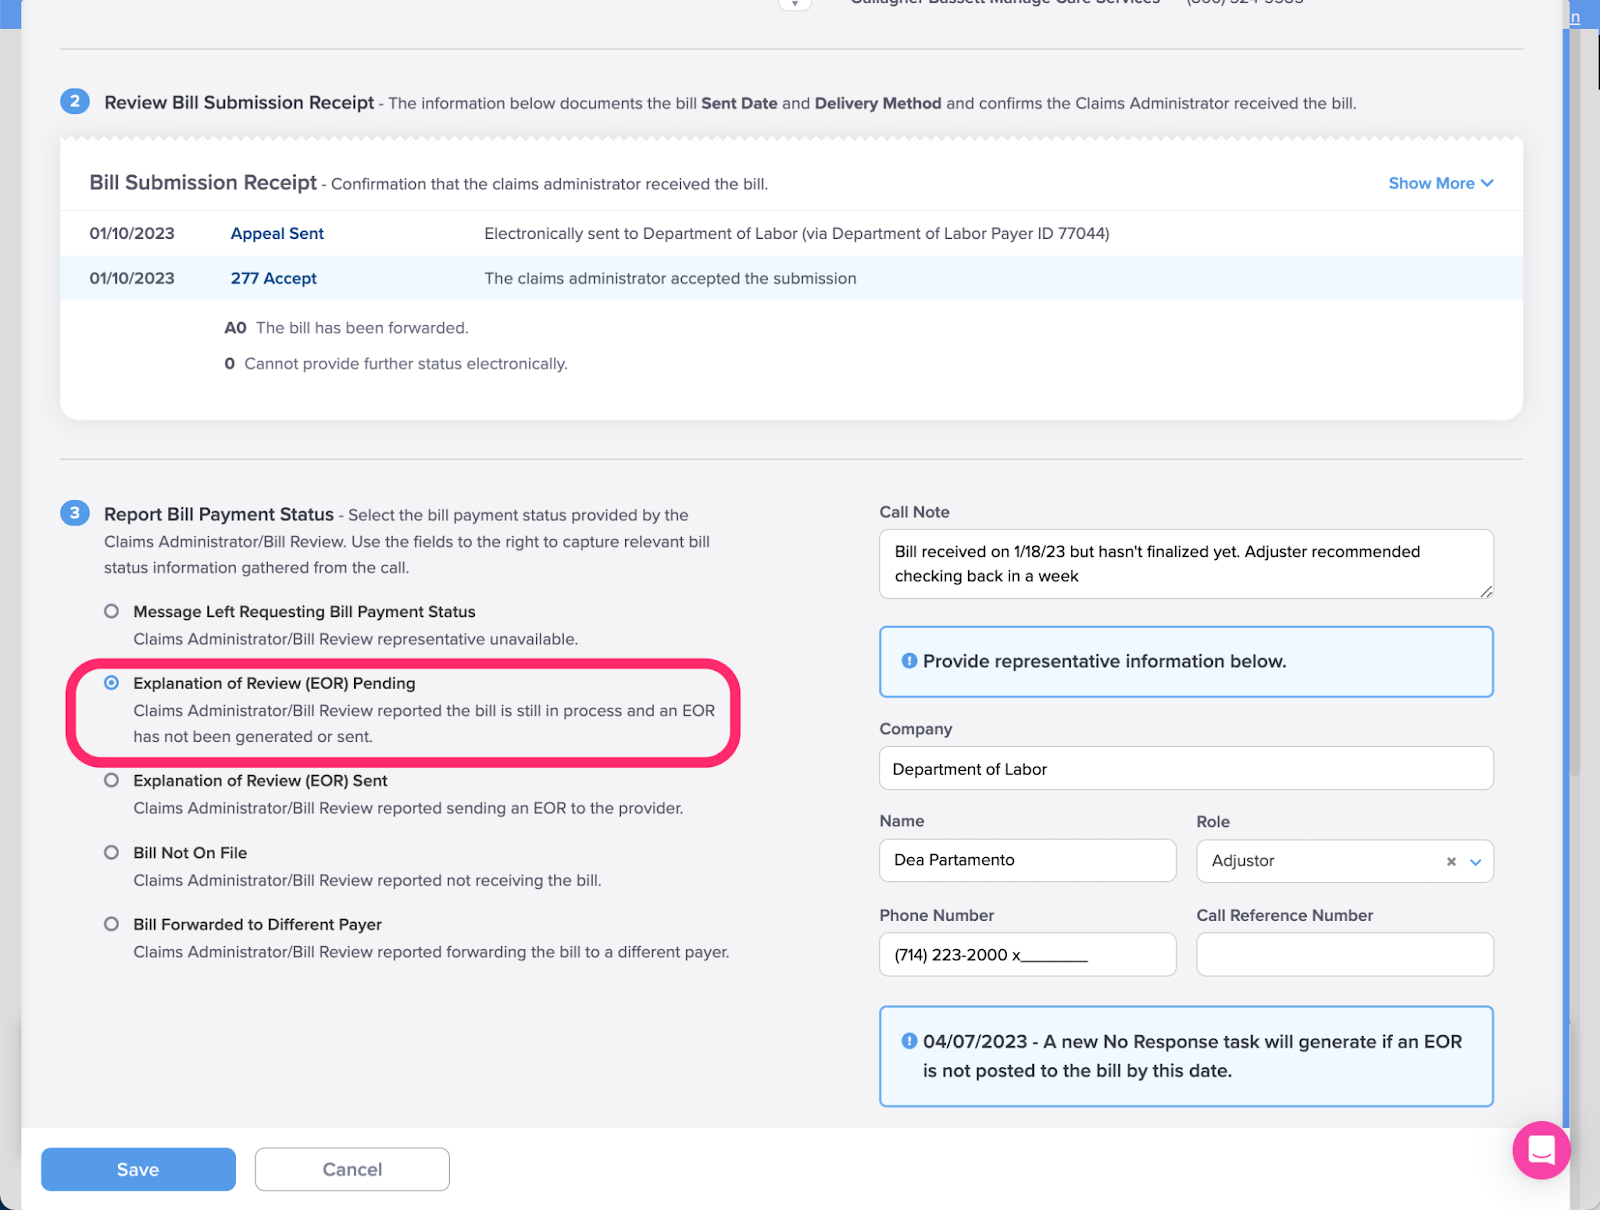The height and width of the screenshot is (1210, 1600).
Task: Click the Name field containing Dea Partamento
Action: pyautogui.click(x=1028, y=860)
